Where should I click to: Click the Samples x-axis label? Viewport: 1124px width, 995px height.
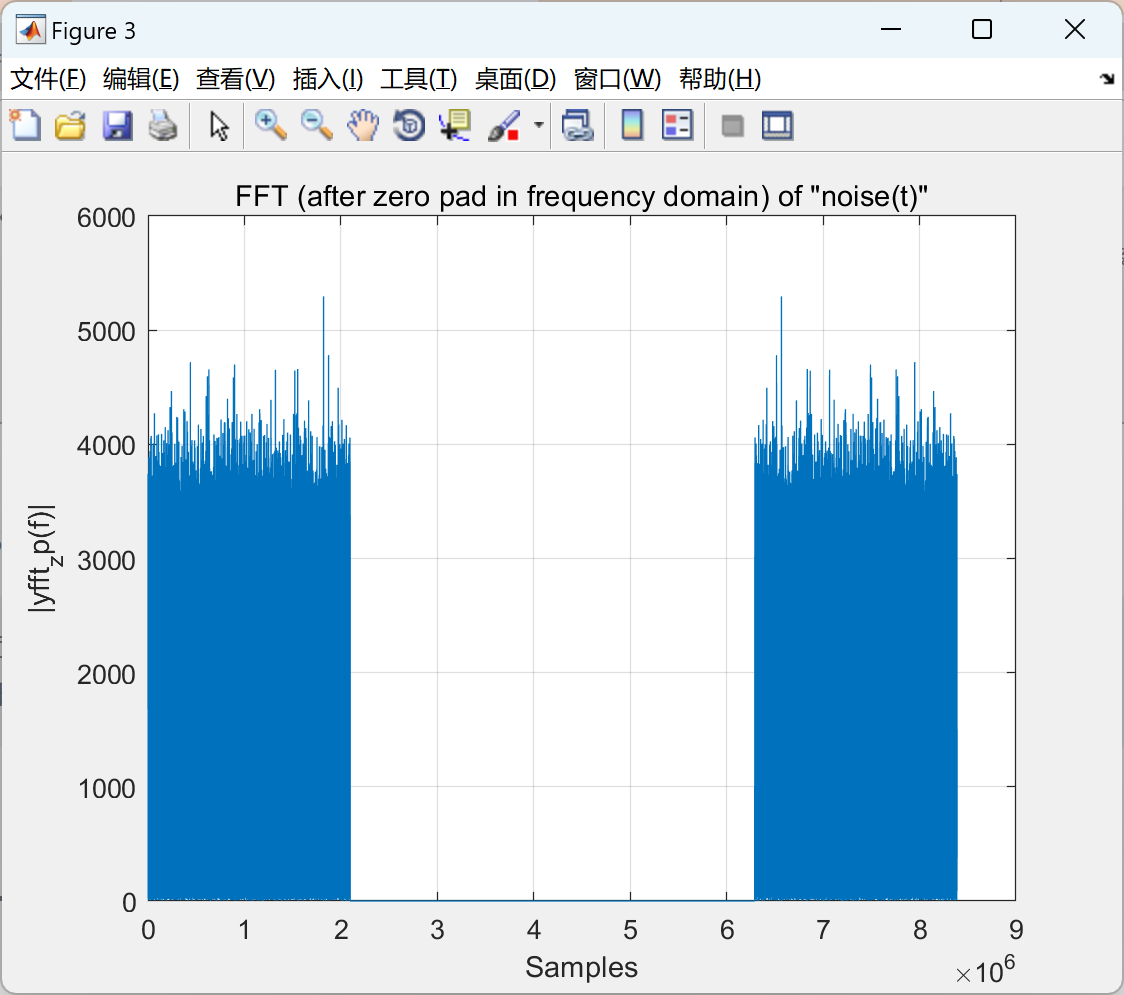tap(581, 967)
